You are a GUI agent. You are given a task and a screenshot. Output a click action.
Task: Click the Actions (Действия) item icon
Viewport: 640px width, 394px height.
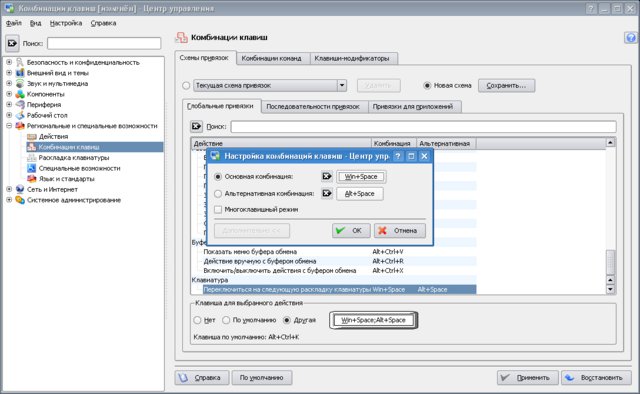tap(31, 136)
